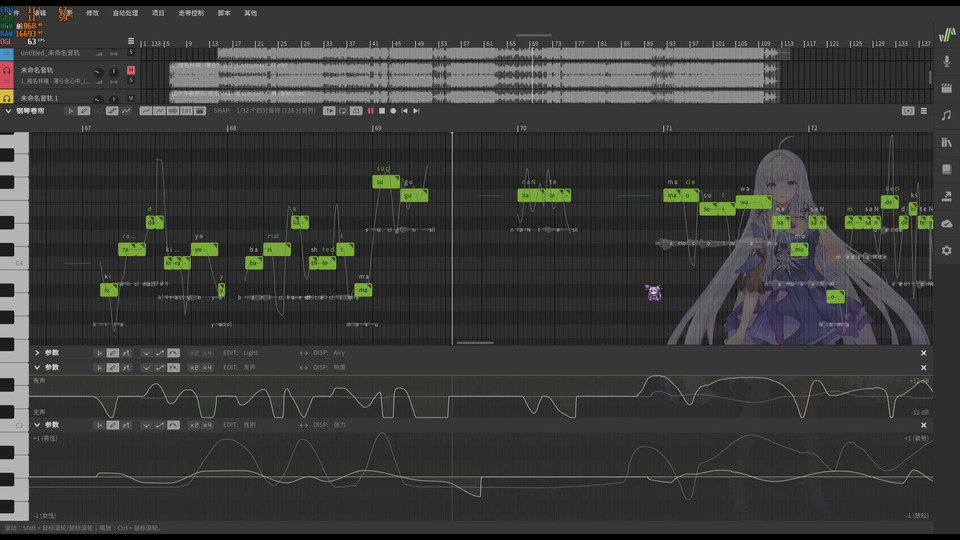
Task: Open the Note Properties panel with the music note icon
Action: coord(947,115)
